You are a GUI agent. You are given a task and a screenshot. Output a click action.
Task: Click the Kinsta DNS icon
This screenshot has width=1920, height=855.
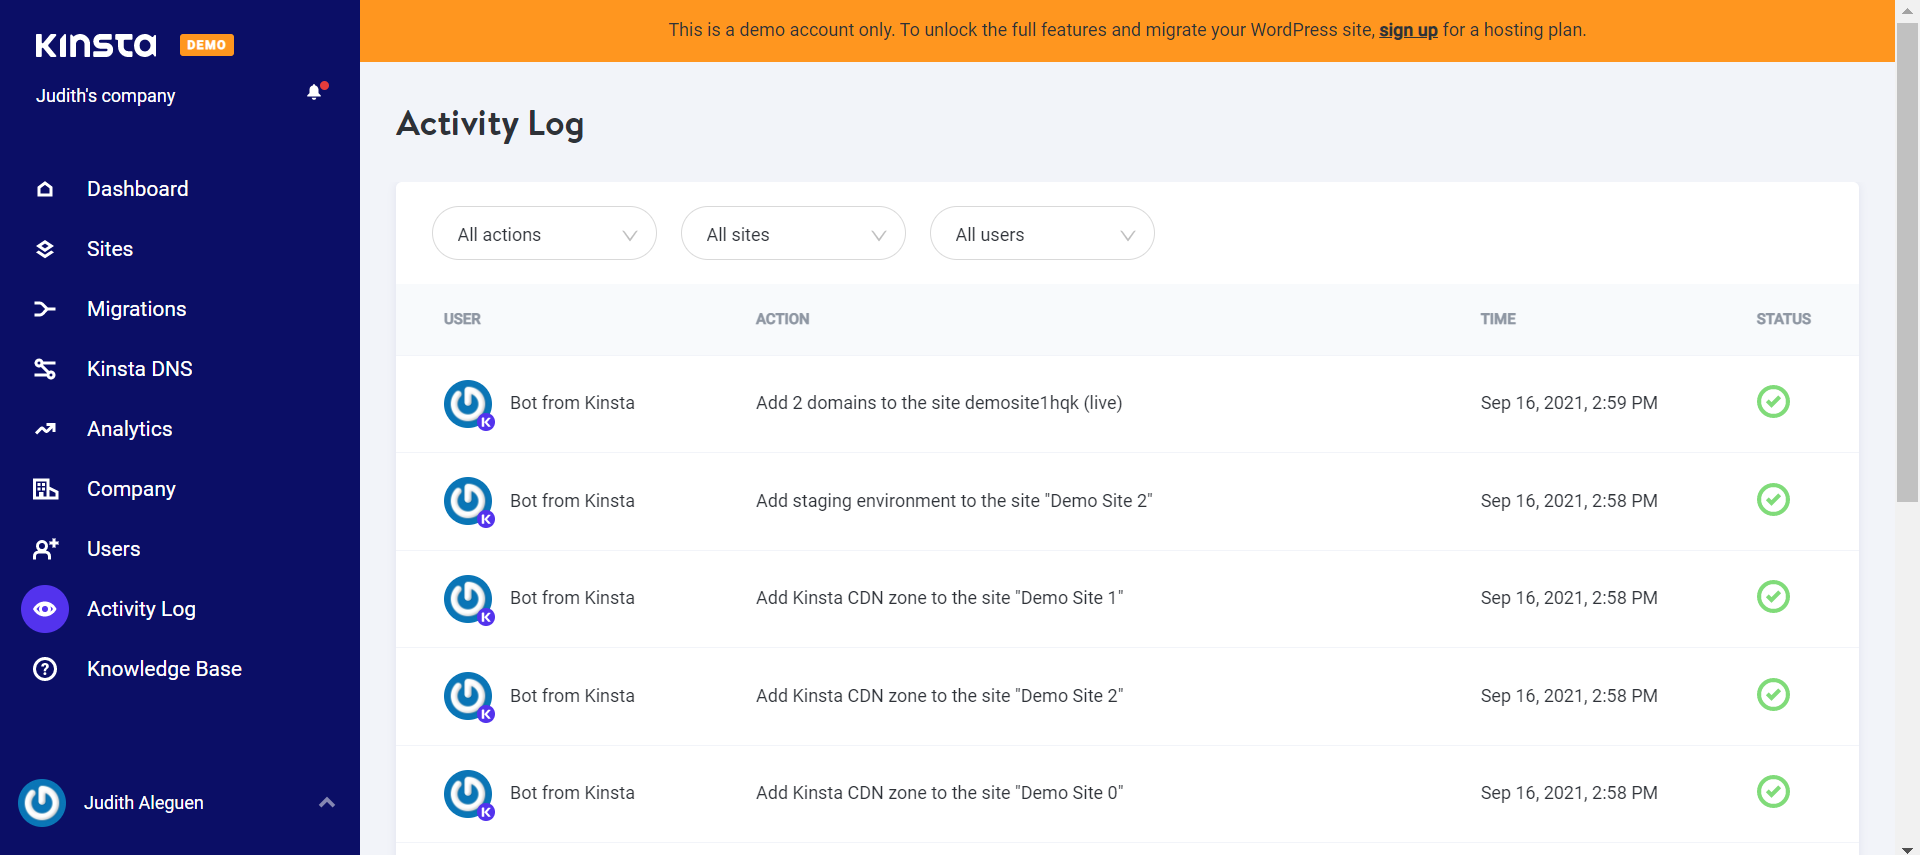click(x=45, y=369)
